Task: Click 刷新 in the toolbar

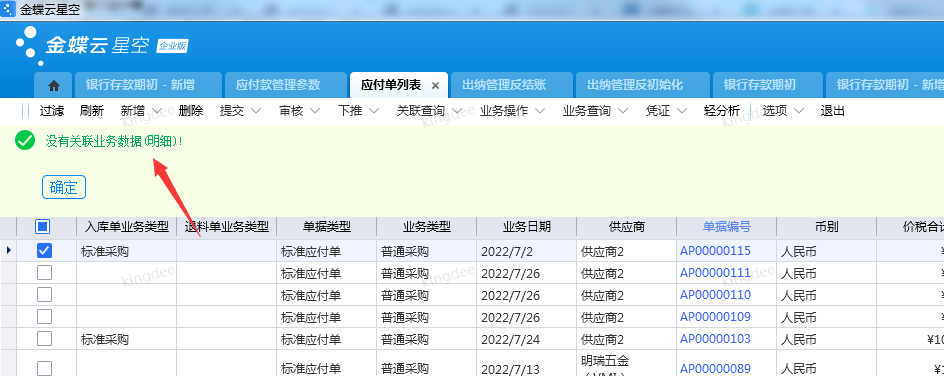Action: point(92,111)
